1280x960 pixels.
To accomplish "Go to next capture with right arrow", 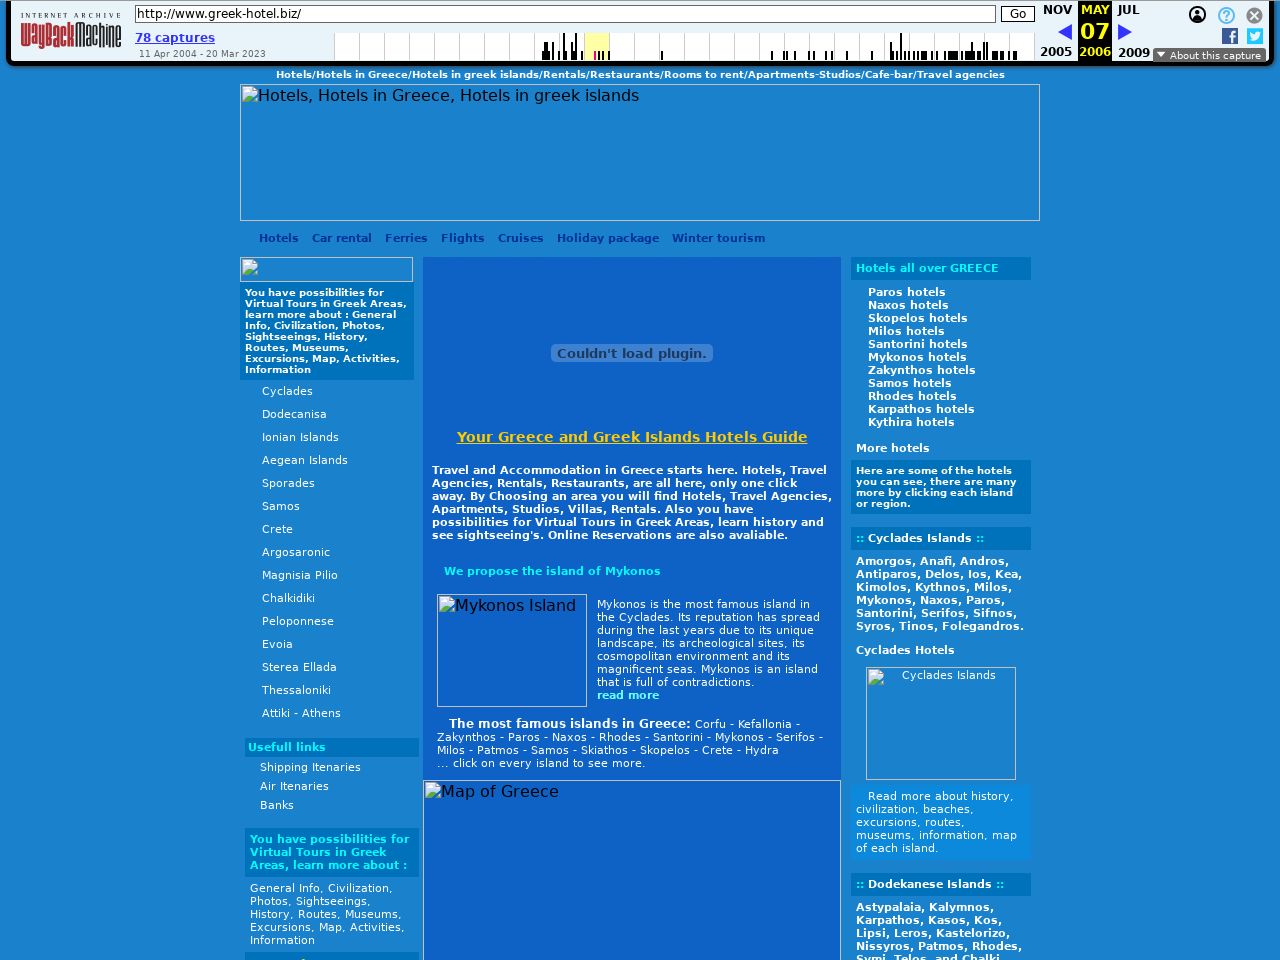I will [1124, 32].
